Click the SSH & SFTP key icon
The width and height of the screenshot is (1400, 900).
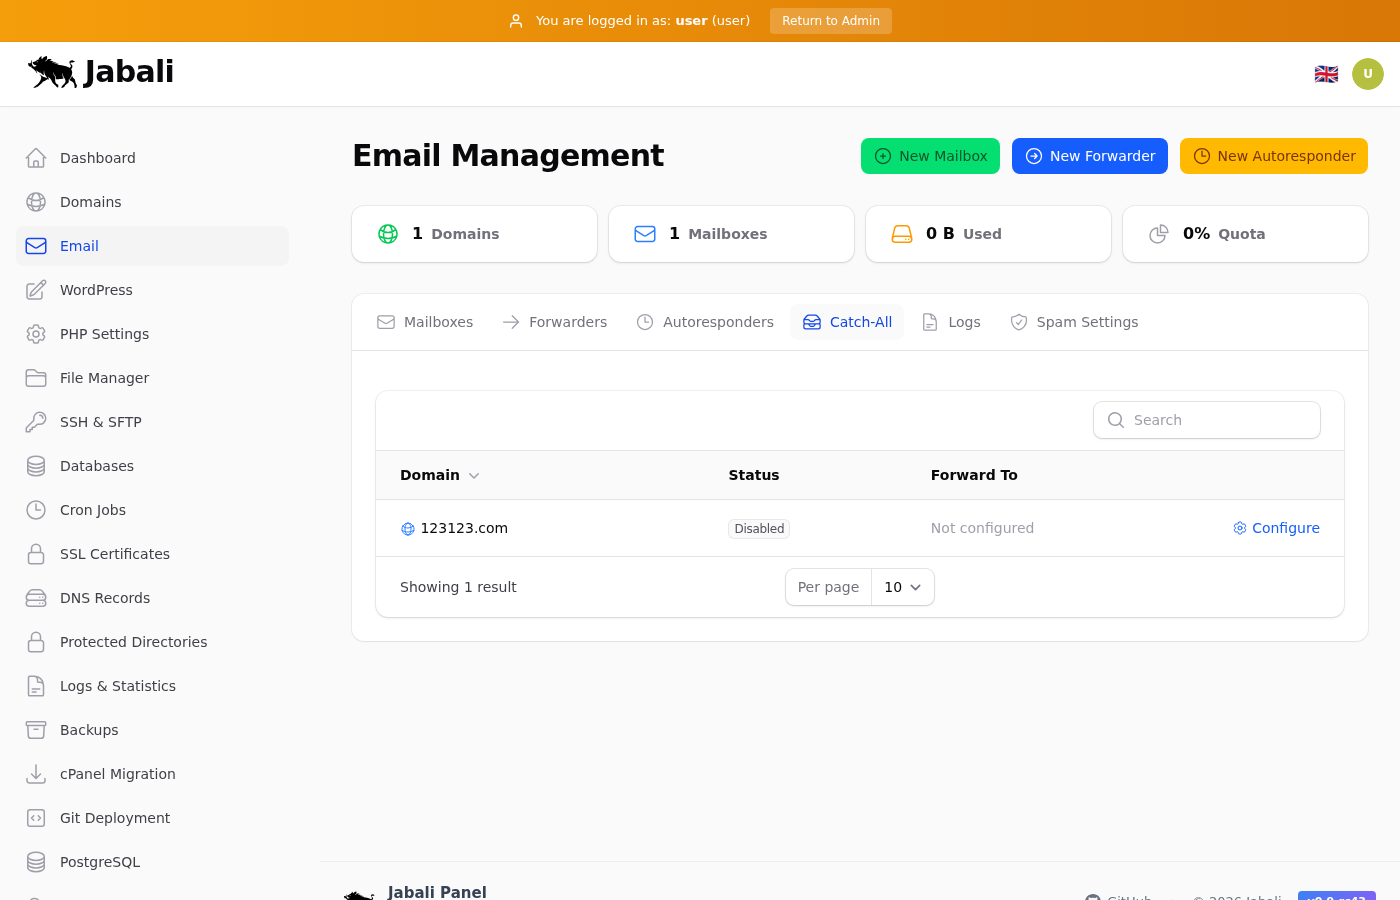click(36, 422)
